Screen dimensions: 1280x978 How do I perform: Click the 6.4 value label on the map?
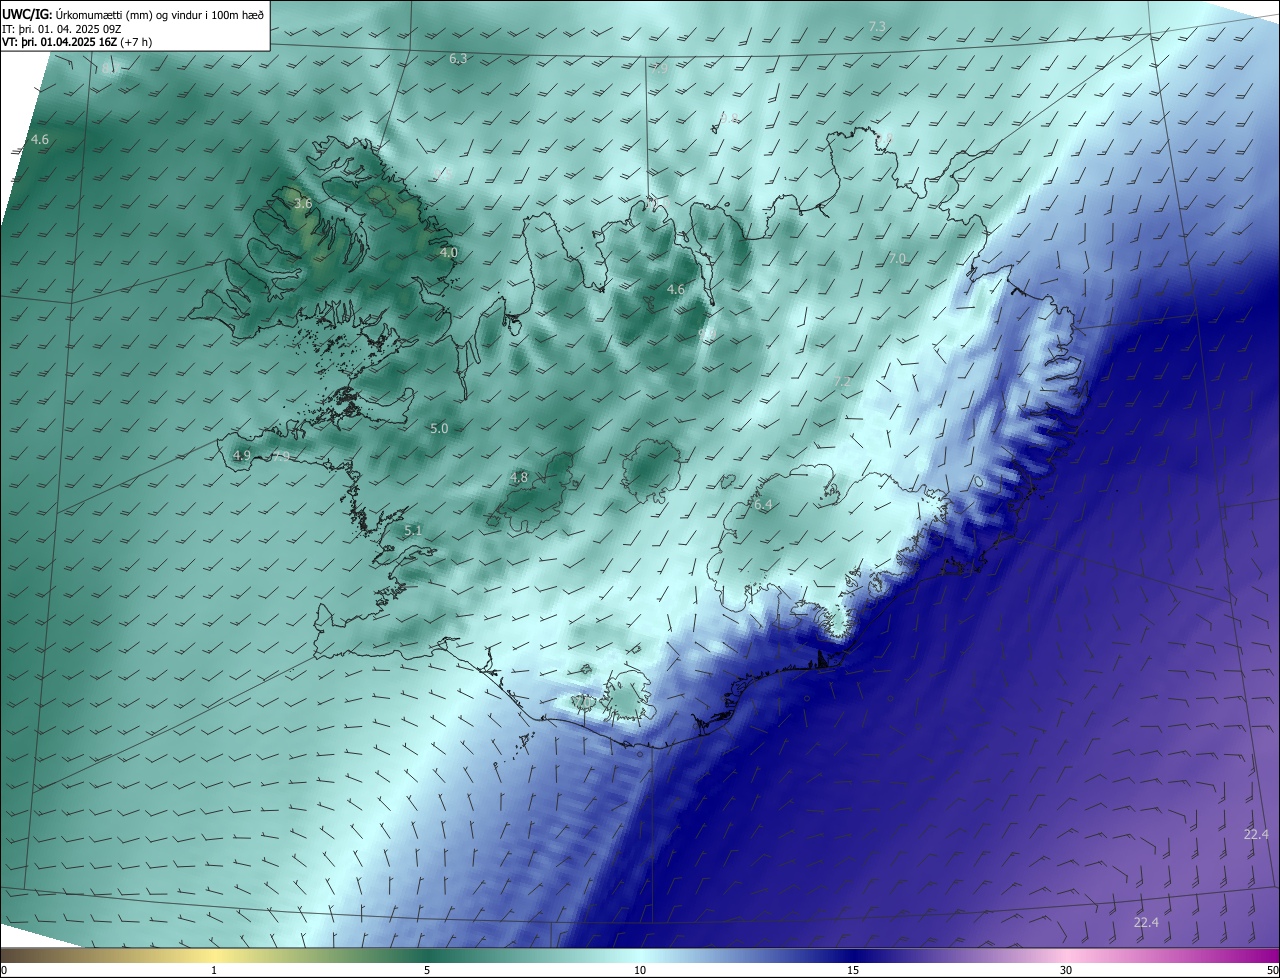763,505
